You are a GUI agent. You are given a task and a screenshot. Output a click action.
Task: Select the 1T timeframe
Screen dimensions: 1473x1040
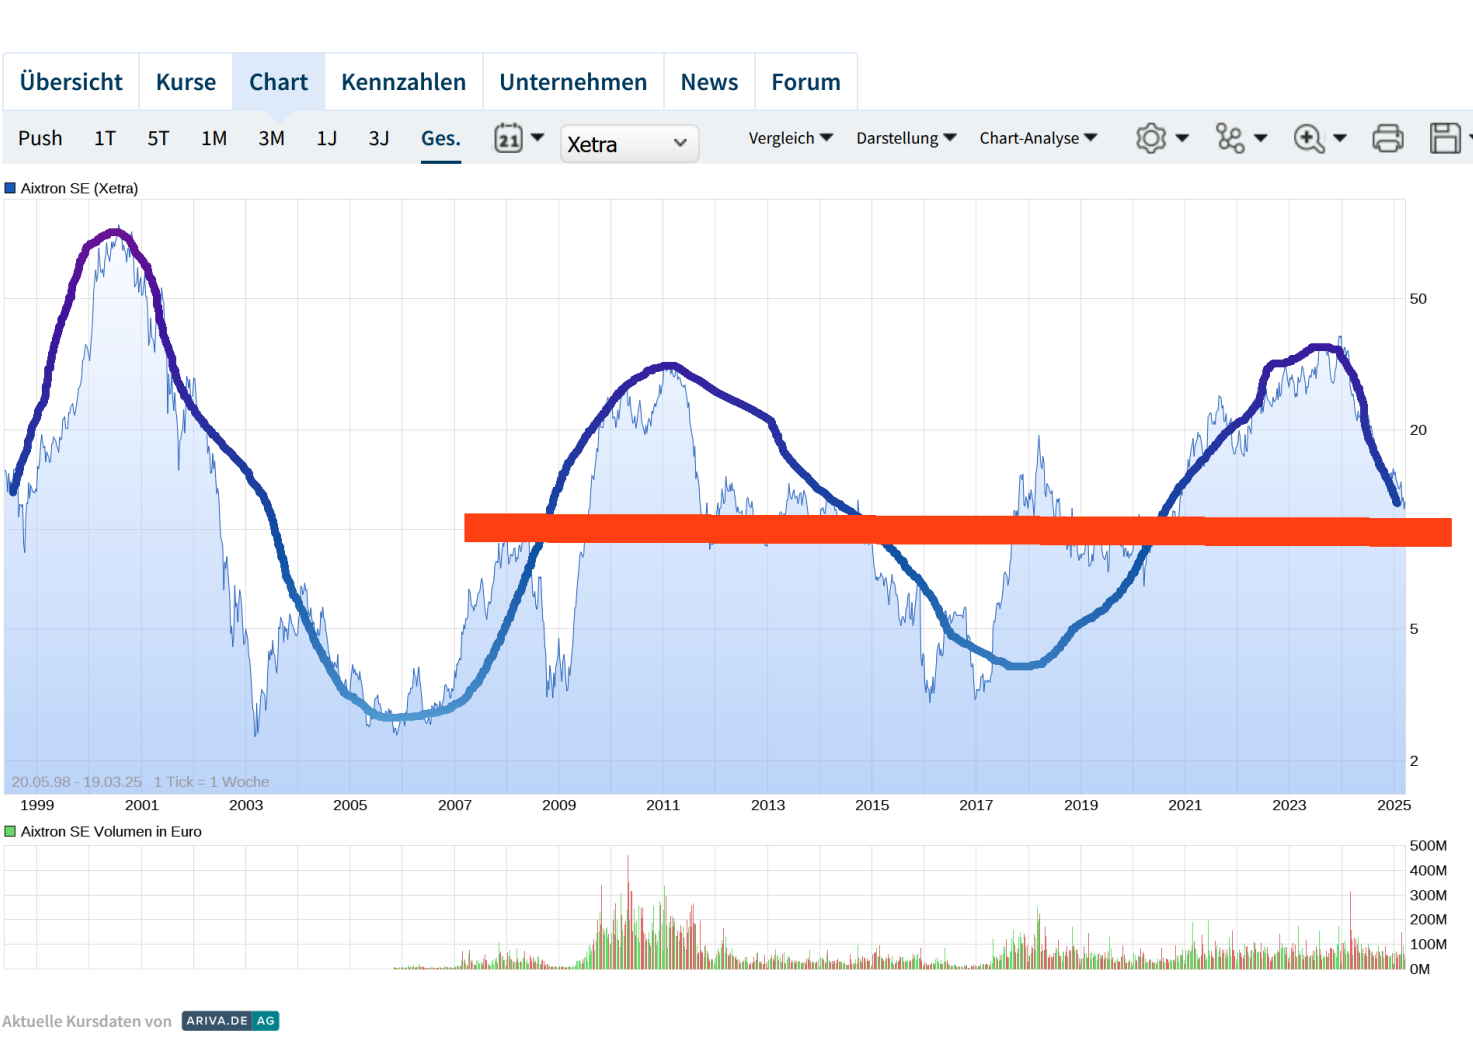pos(105,138)
